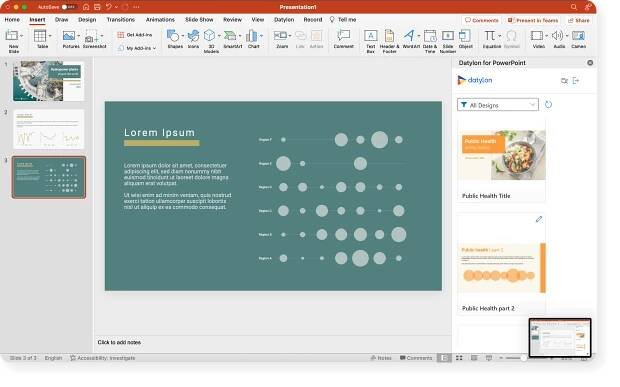Click the Table icon

coord(40,36)
